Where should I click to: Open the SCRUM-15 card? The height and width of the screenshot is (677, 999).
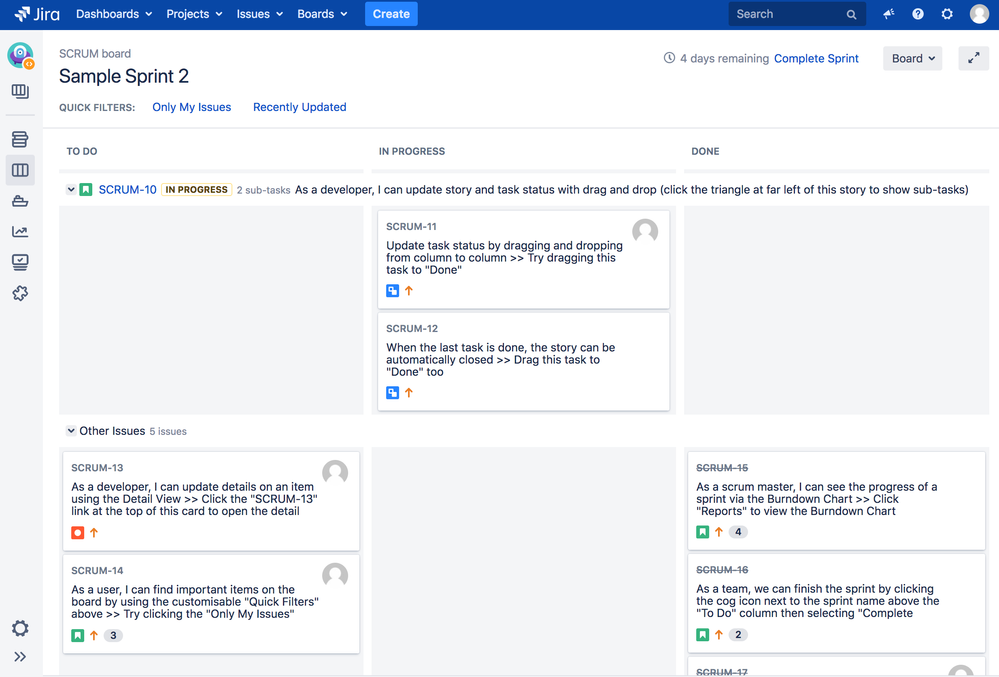coord(837,501)
